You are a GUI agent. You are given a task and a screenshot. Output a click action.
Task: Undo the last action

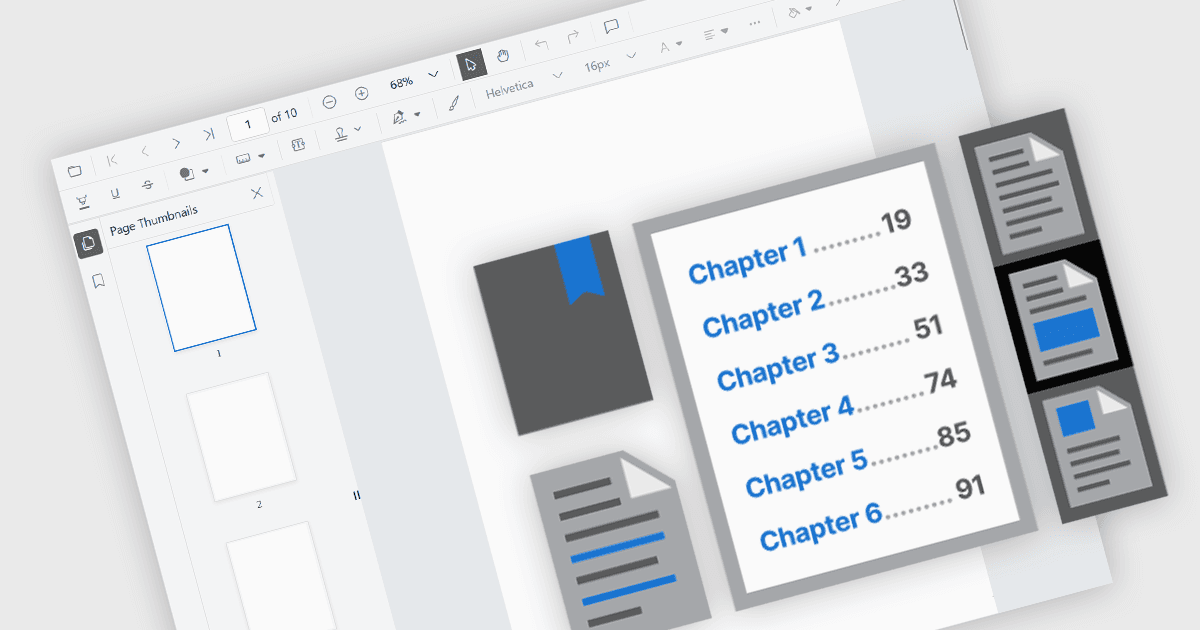541,45
